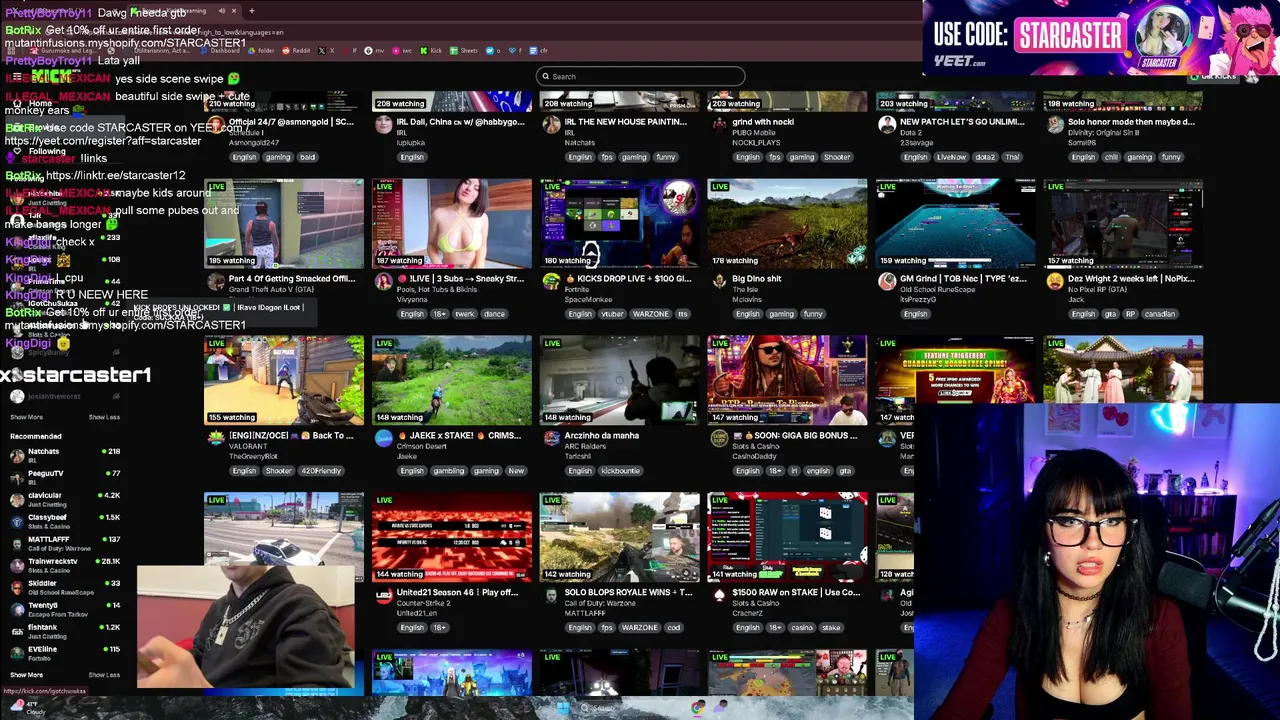Open EVEiline channel in Recommended

coord(65,653)
